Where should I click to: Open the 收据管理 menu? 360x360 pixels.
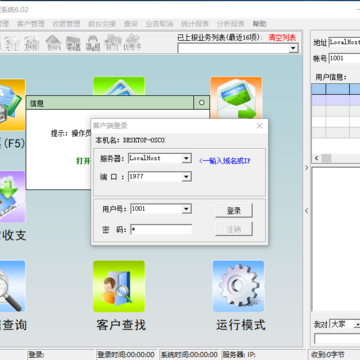click(x=66, y=24)
